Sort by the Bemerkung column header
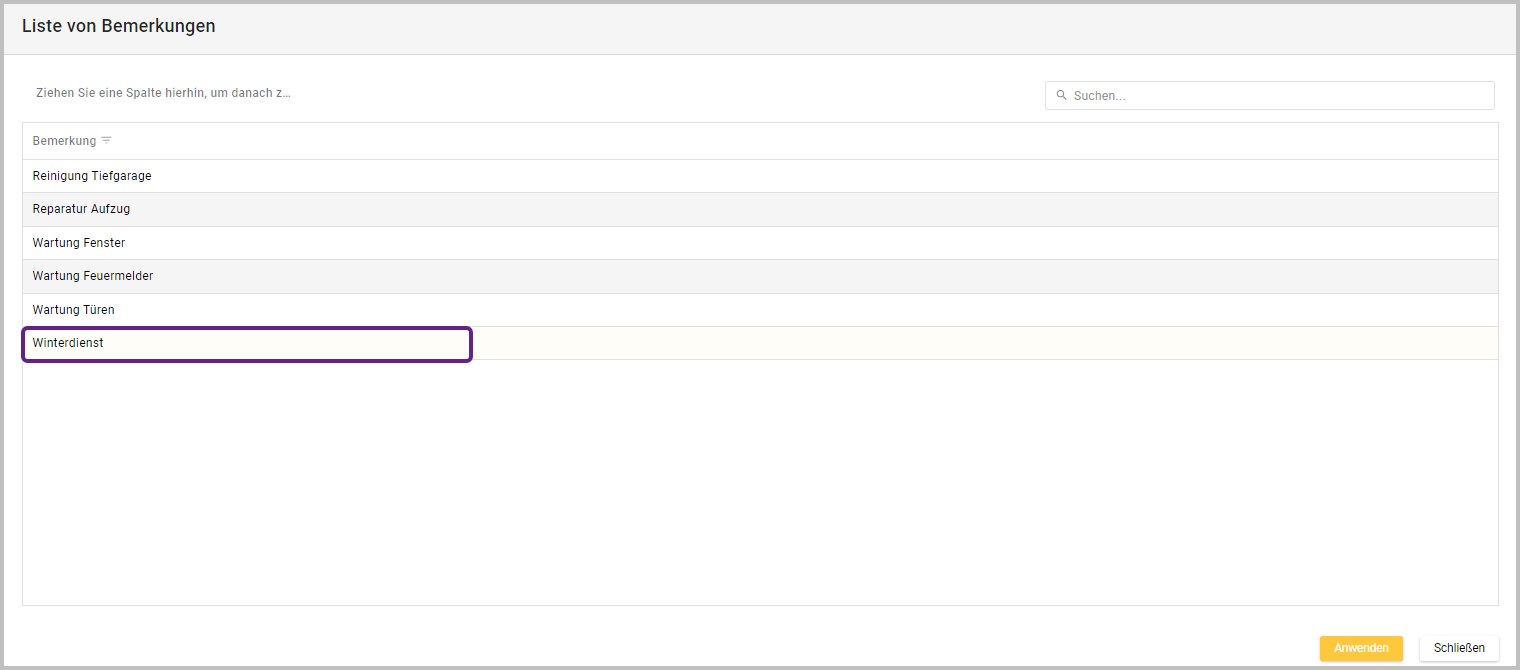This screenshot has width=1520, height=670. [x=64, y=141]
